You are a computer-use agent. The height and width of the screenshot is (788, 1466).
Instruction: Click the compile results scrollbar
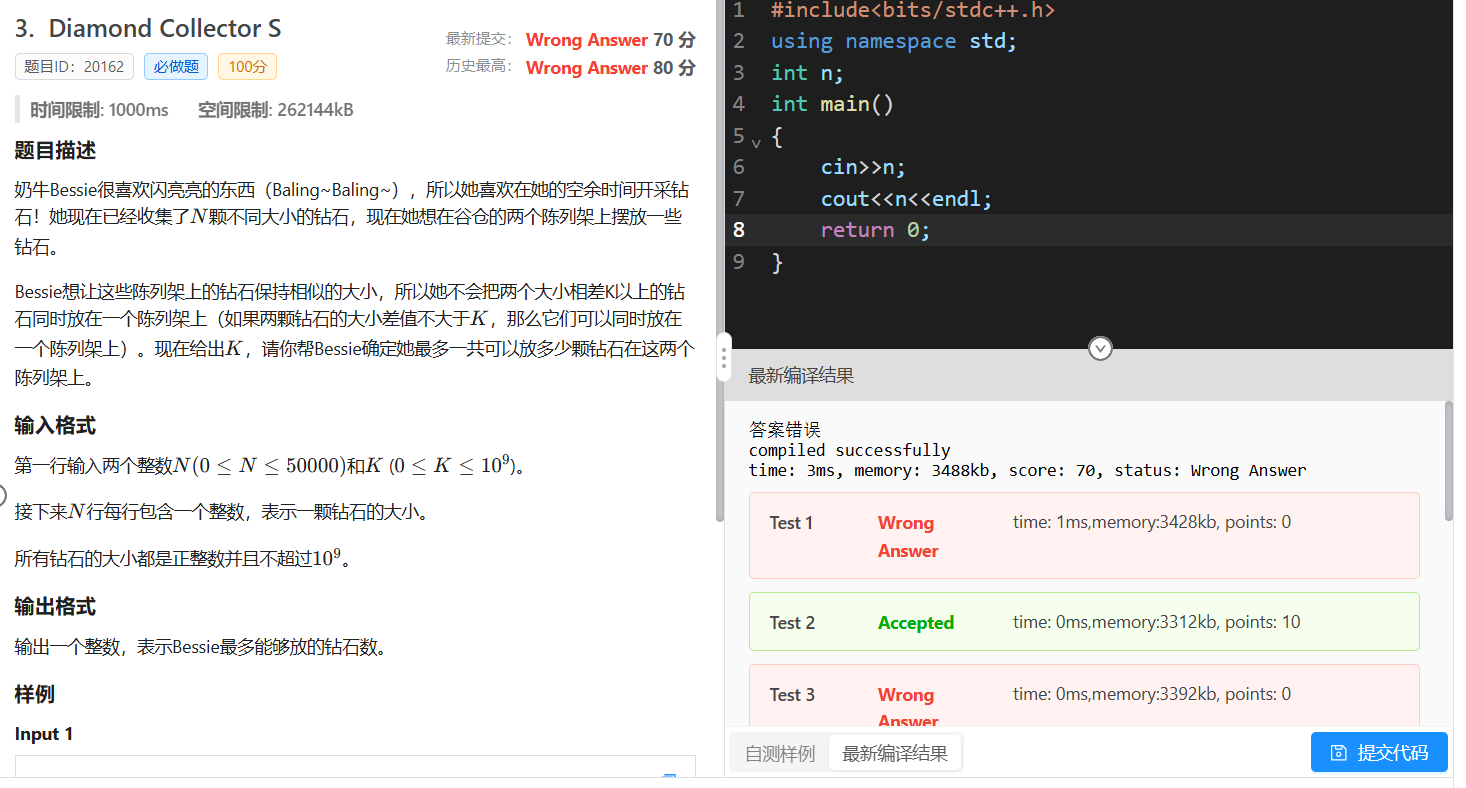[x=1449, y=460]
